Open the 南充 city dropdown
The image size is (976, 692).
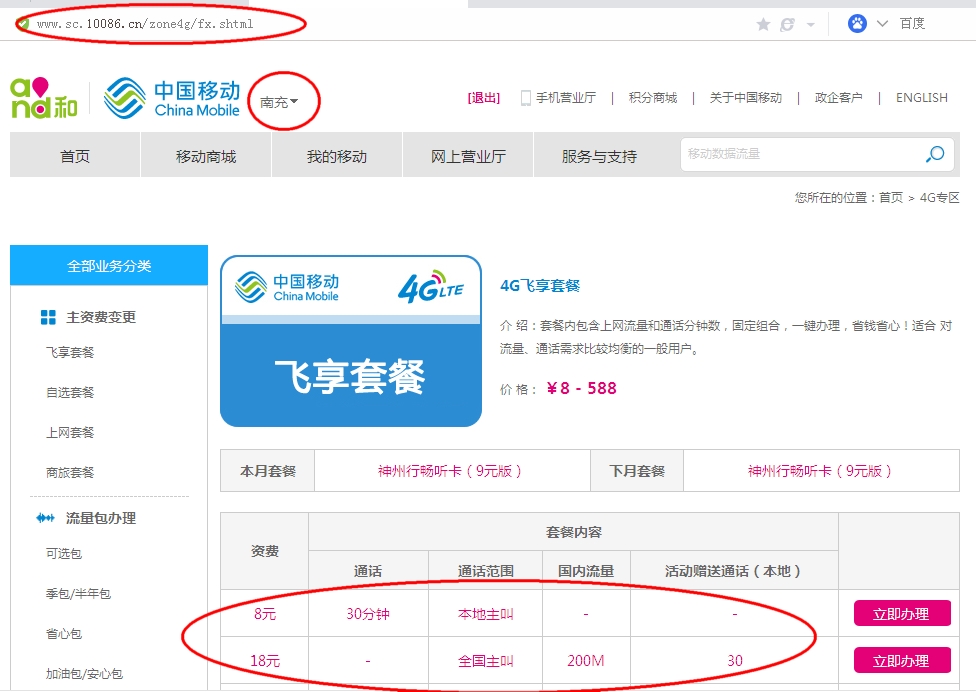point(279,102)
